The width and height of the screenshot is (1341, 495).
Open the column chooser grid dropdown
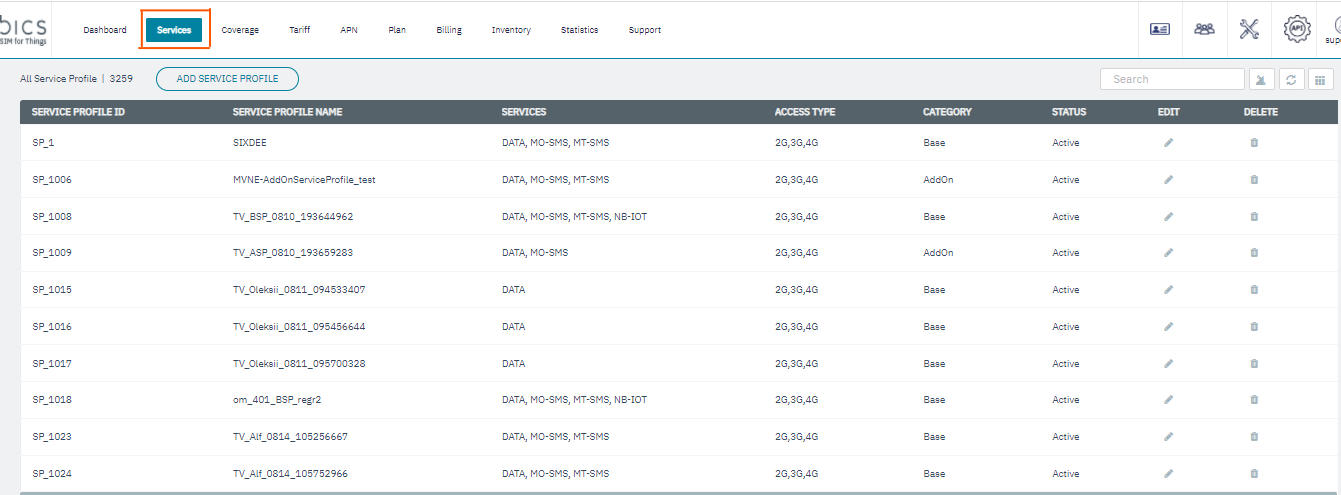pyautogui.click(x=1320, y=79)
